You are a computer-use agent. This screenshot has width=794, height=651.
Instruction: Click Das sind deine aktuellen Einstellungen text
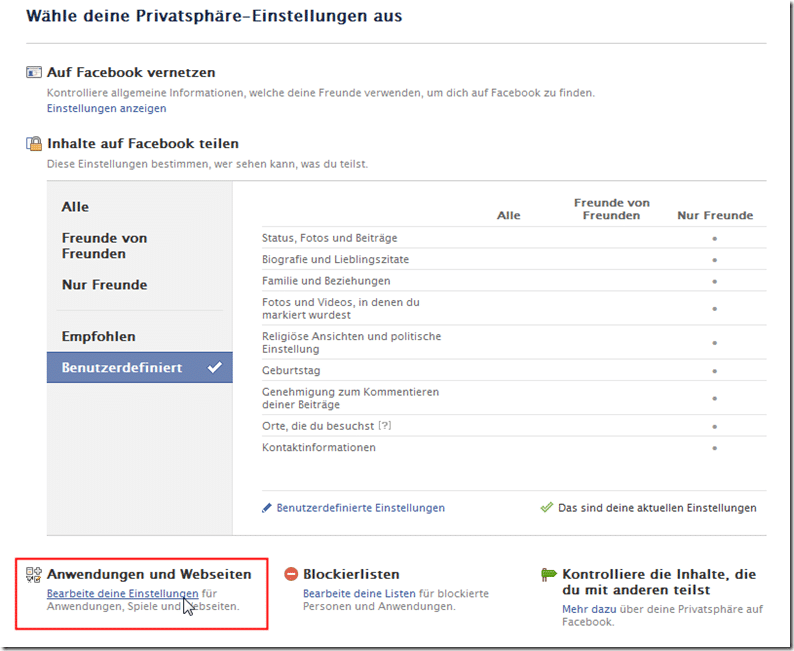click(x=657, y=508)
